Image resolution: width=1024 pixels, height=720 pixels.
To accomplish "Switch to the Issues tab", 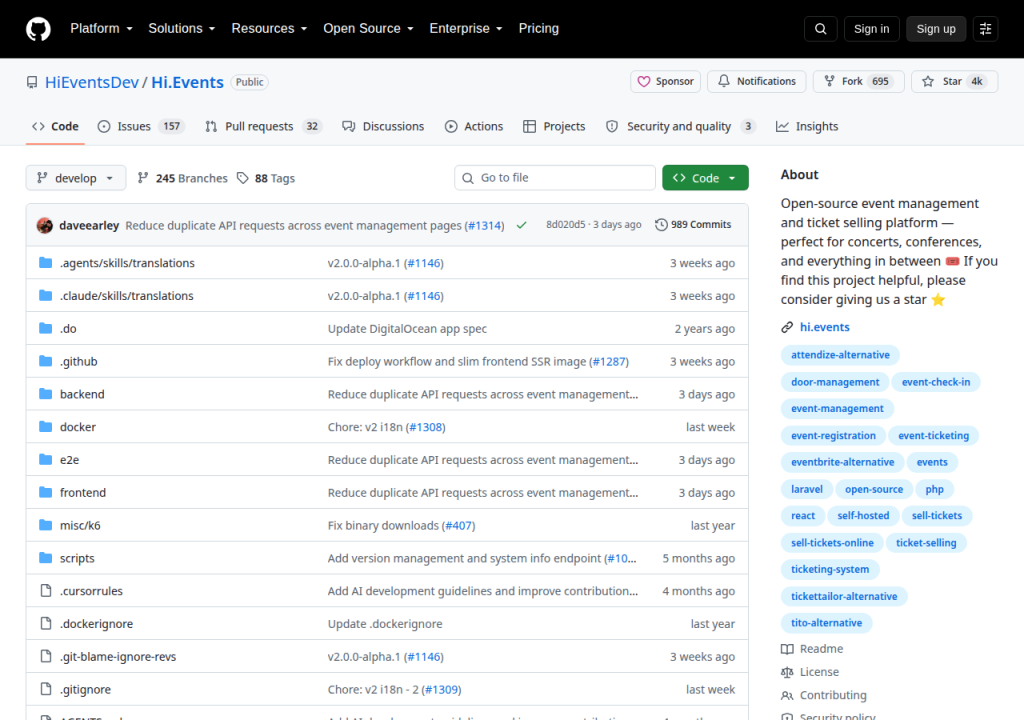I will point(141,126).
